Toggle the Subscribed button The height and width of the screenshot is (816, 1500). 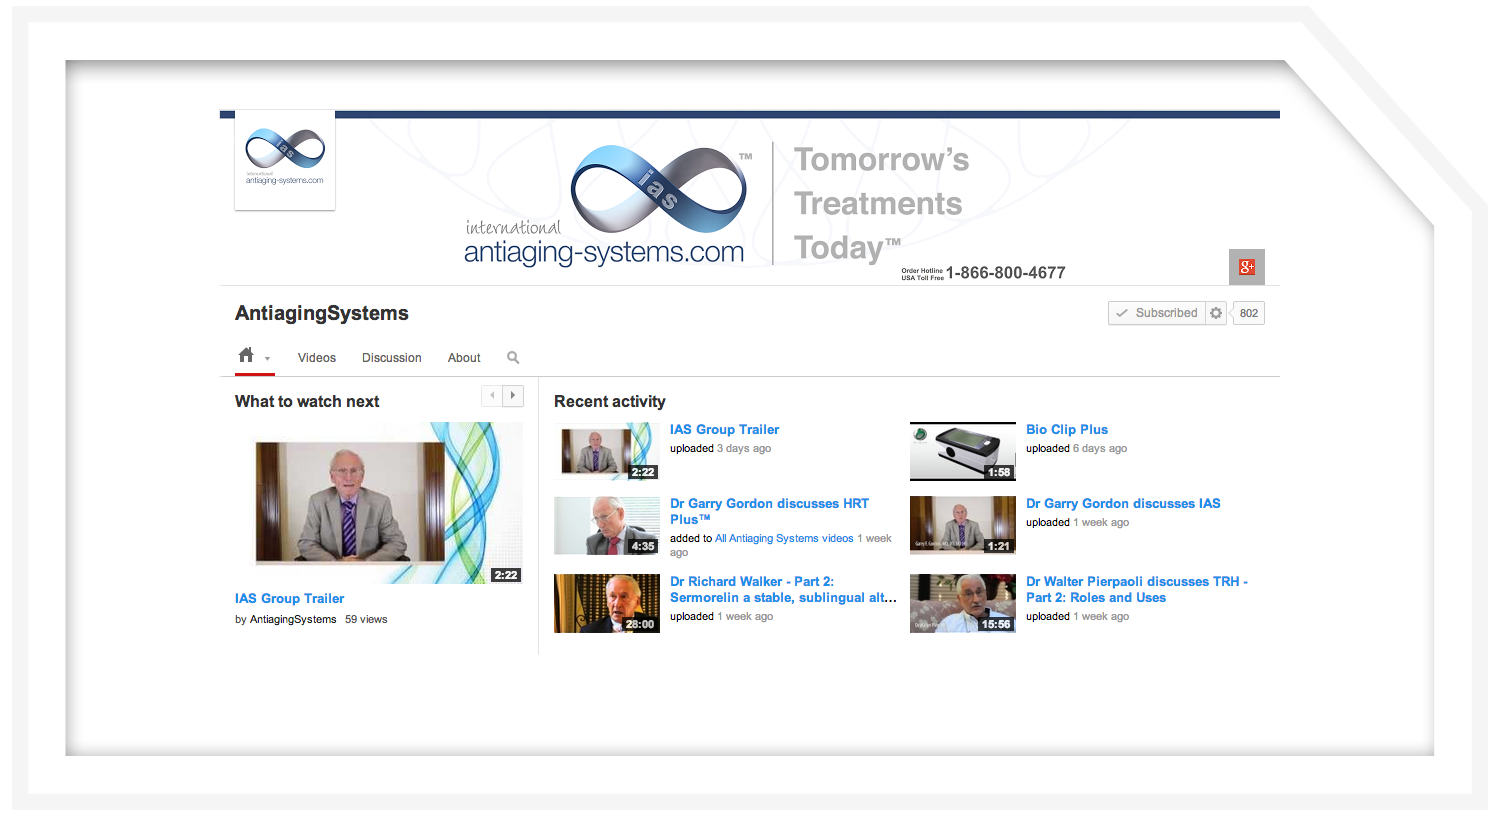click(1157, 313)
